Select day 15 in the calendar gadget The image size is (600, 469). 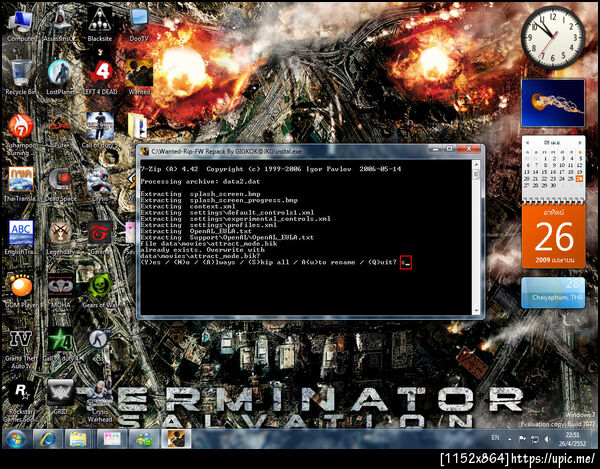(544, 172)
